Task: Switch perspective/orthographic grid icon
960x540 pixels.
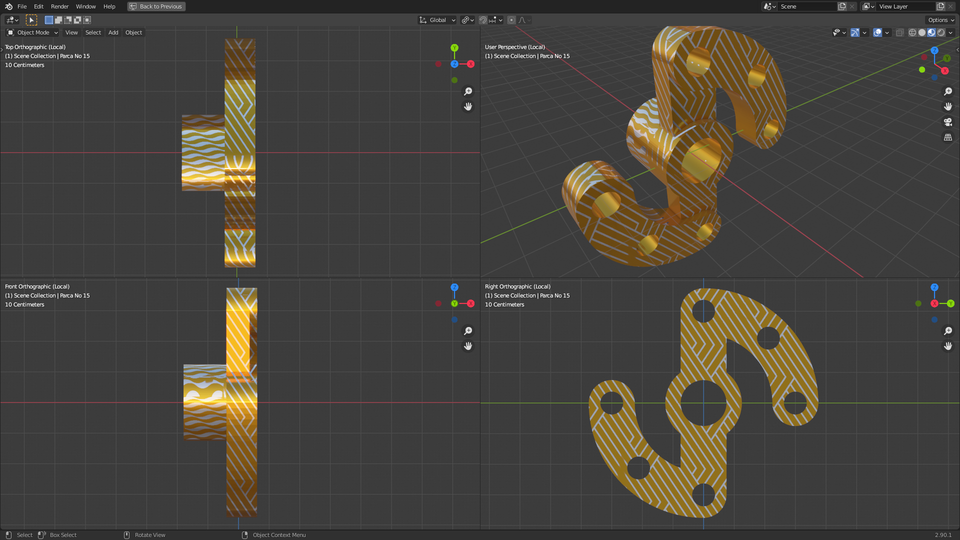Action: pos(948,137)
